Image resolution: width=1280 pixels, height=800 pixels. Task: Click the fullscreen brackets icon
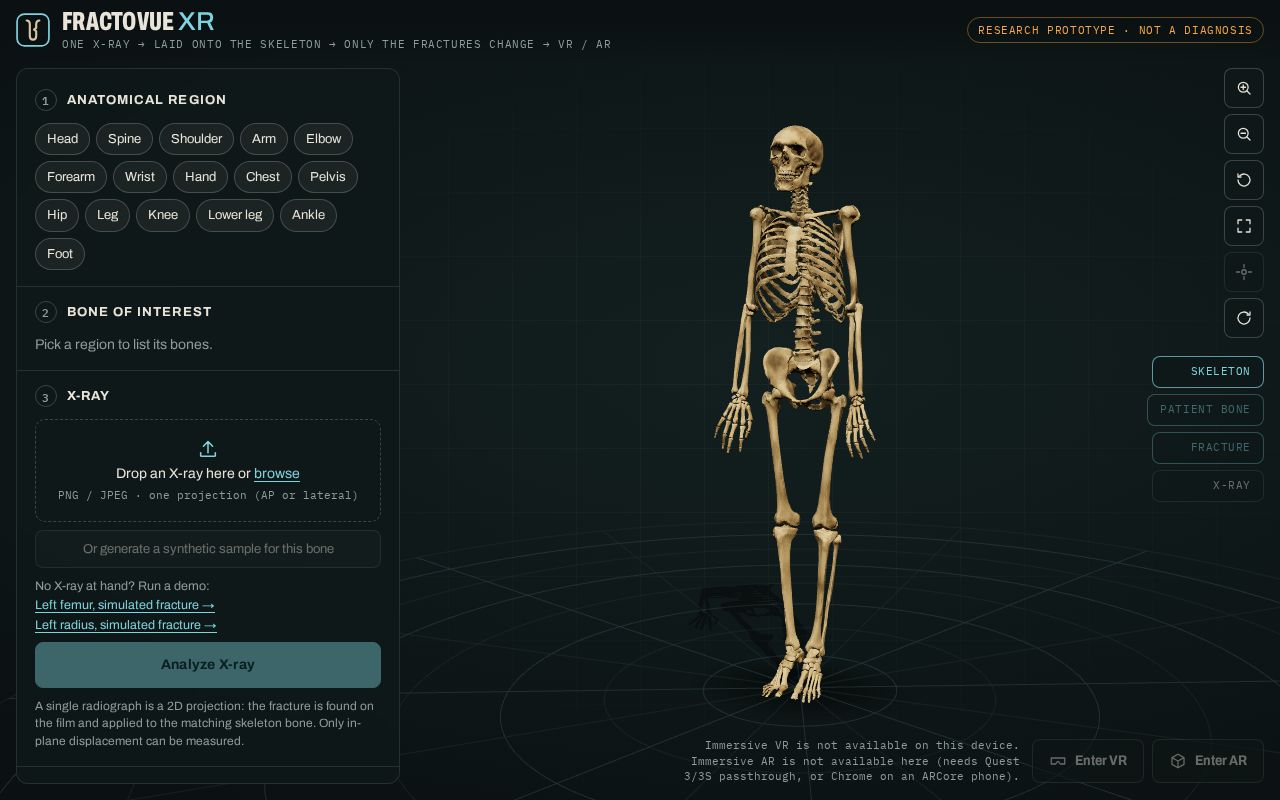tap(1244, 226)
